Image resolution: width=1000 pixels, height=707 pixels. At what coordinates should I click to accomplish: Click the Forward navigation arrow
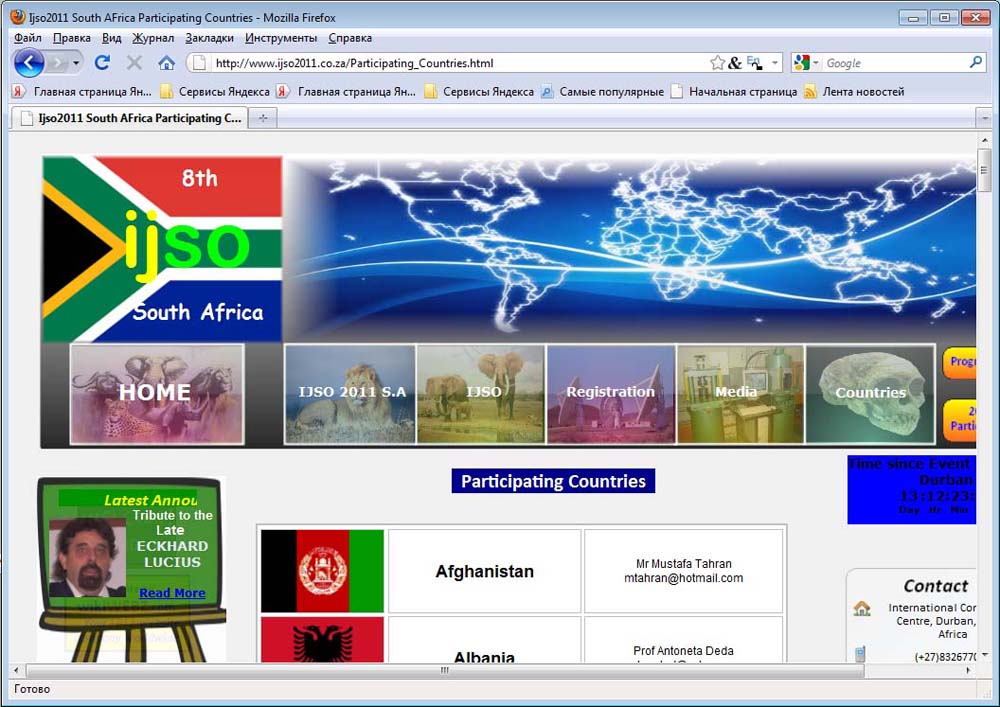tap(58, 63)
